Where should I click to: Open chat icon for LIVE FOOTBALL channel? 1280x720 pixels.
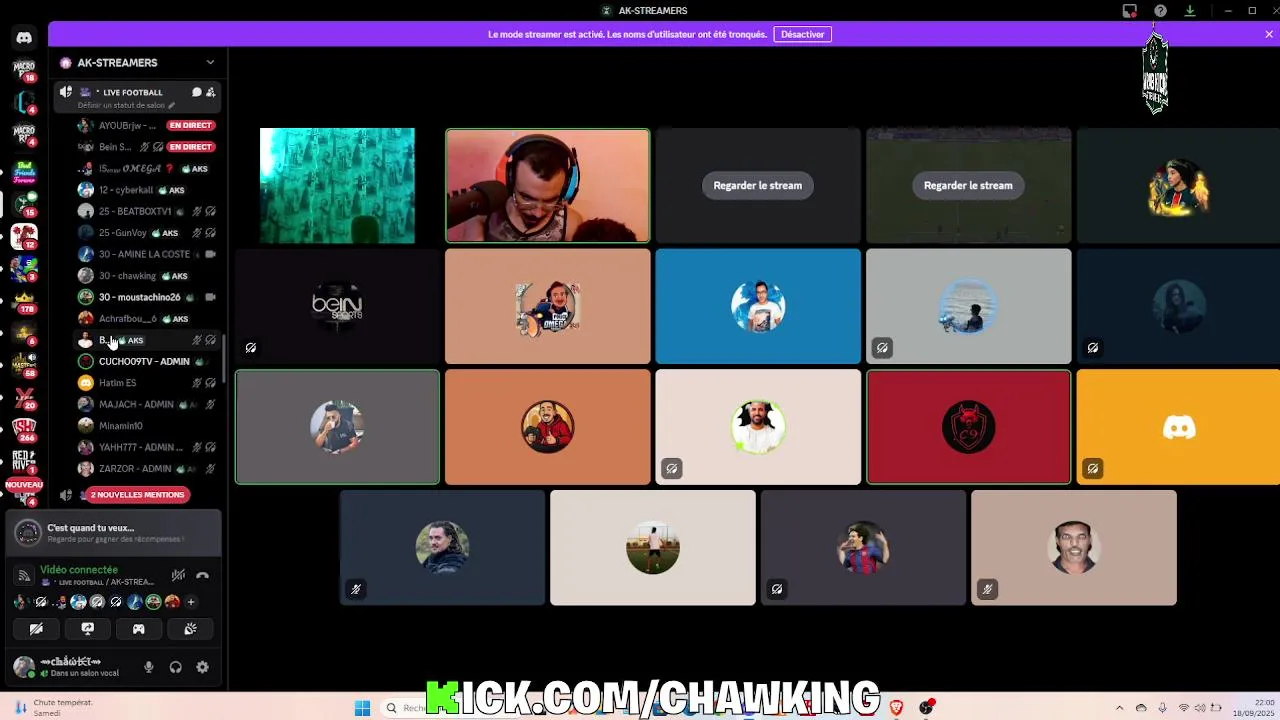coord(197,92)
